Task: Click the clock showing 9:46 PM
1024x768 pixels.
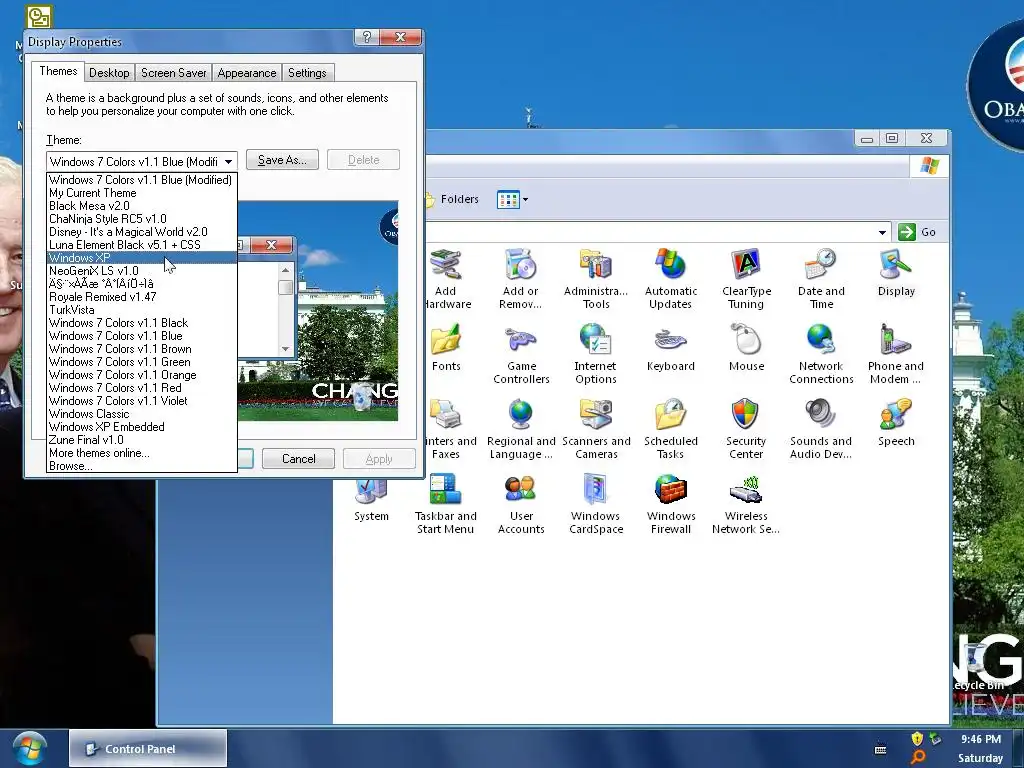Action: pos(980,739)
